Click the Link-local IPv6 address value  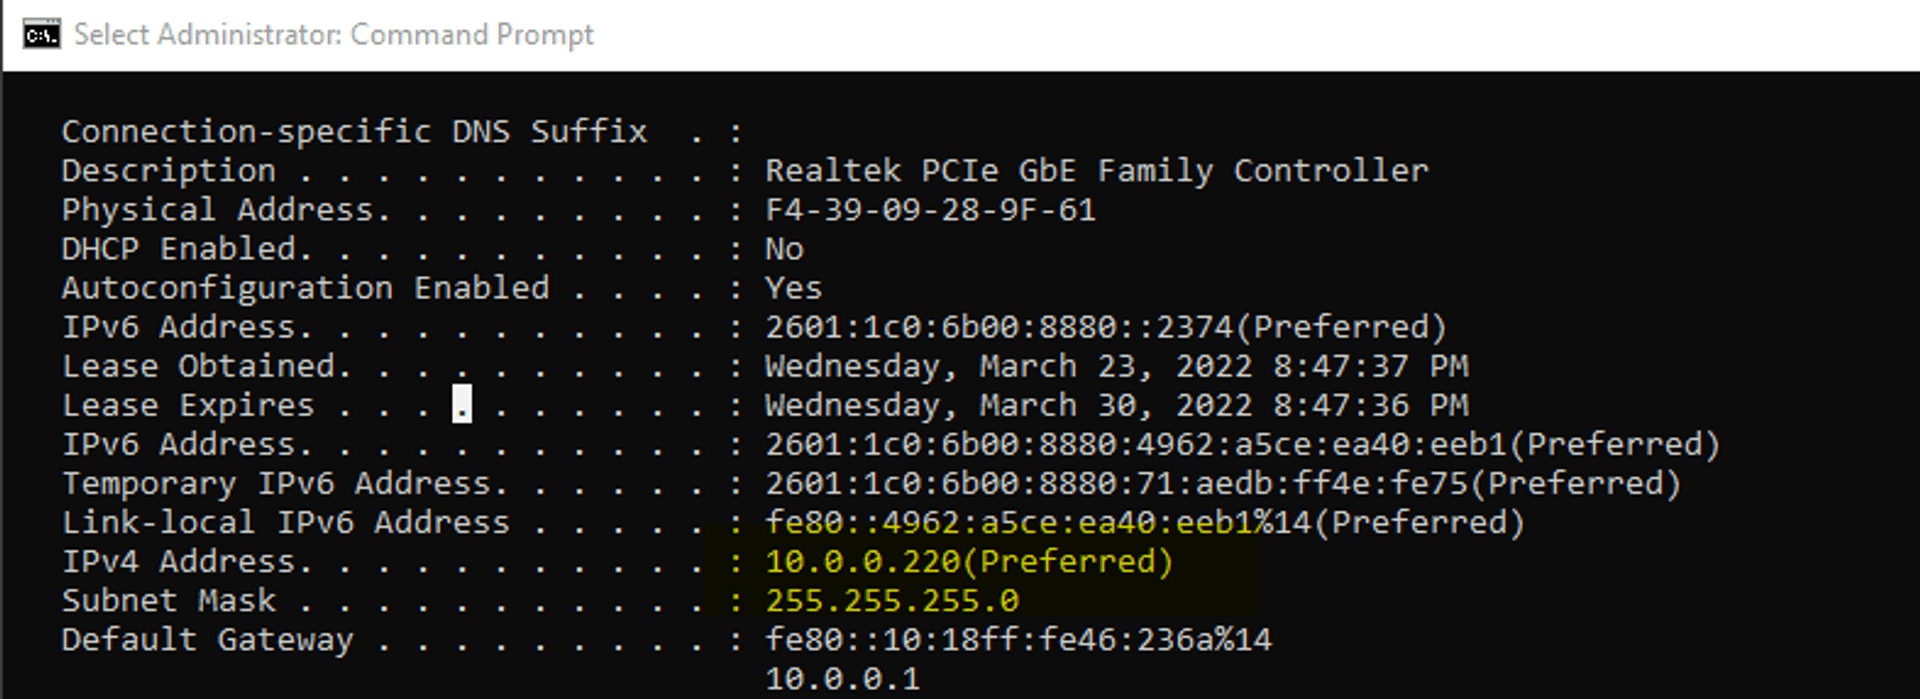(x=1144, y=522)
